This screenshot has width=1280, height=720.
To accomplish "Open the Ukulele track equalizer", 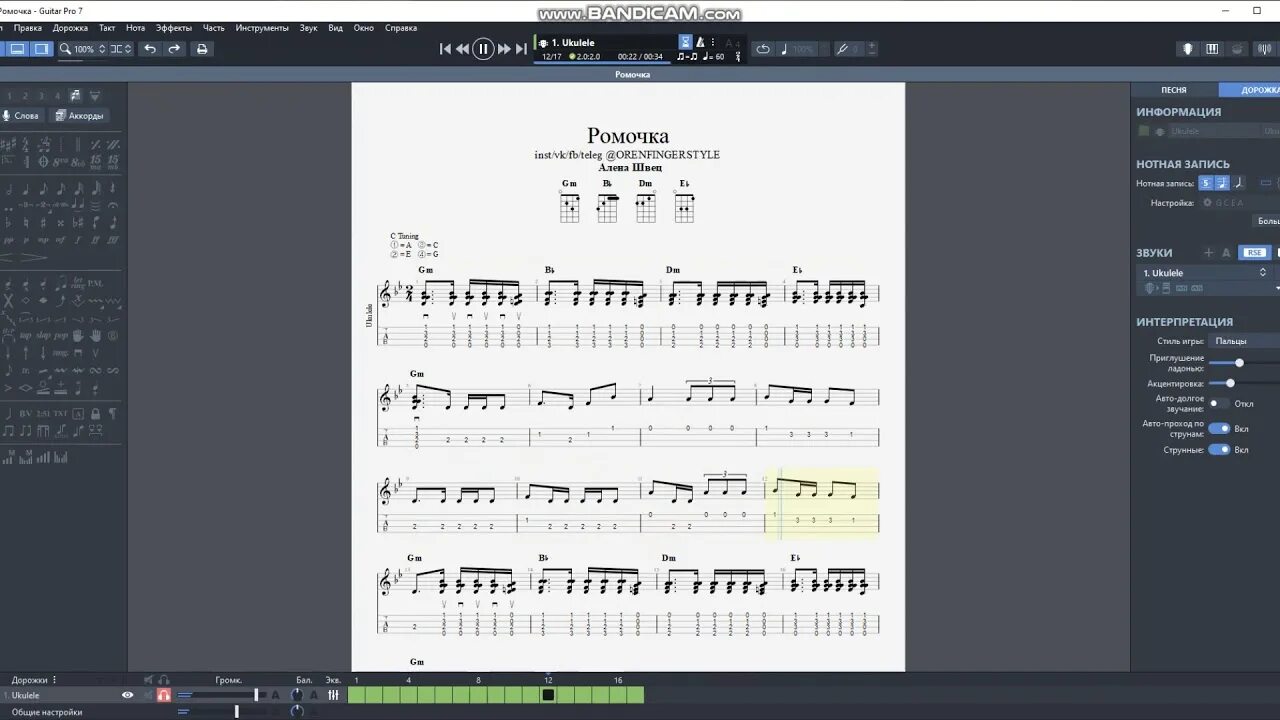I will pos(333,695).
